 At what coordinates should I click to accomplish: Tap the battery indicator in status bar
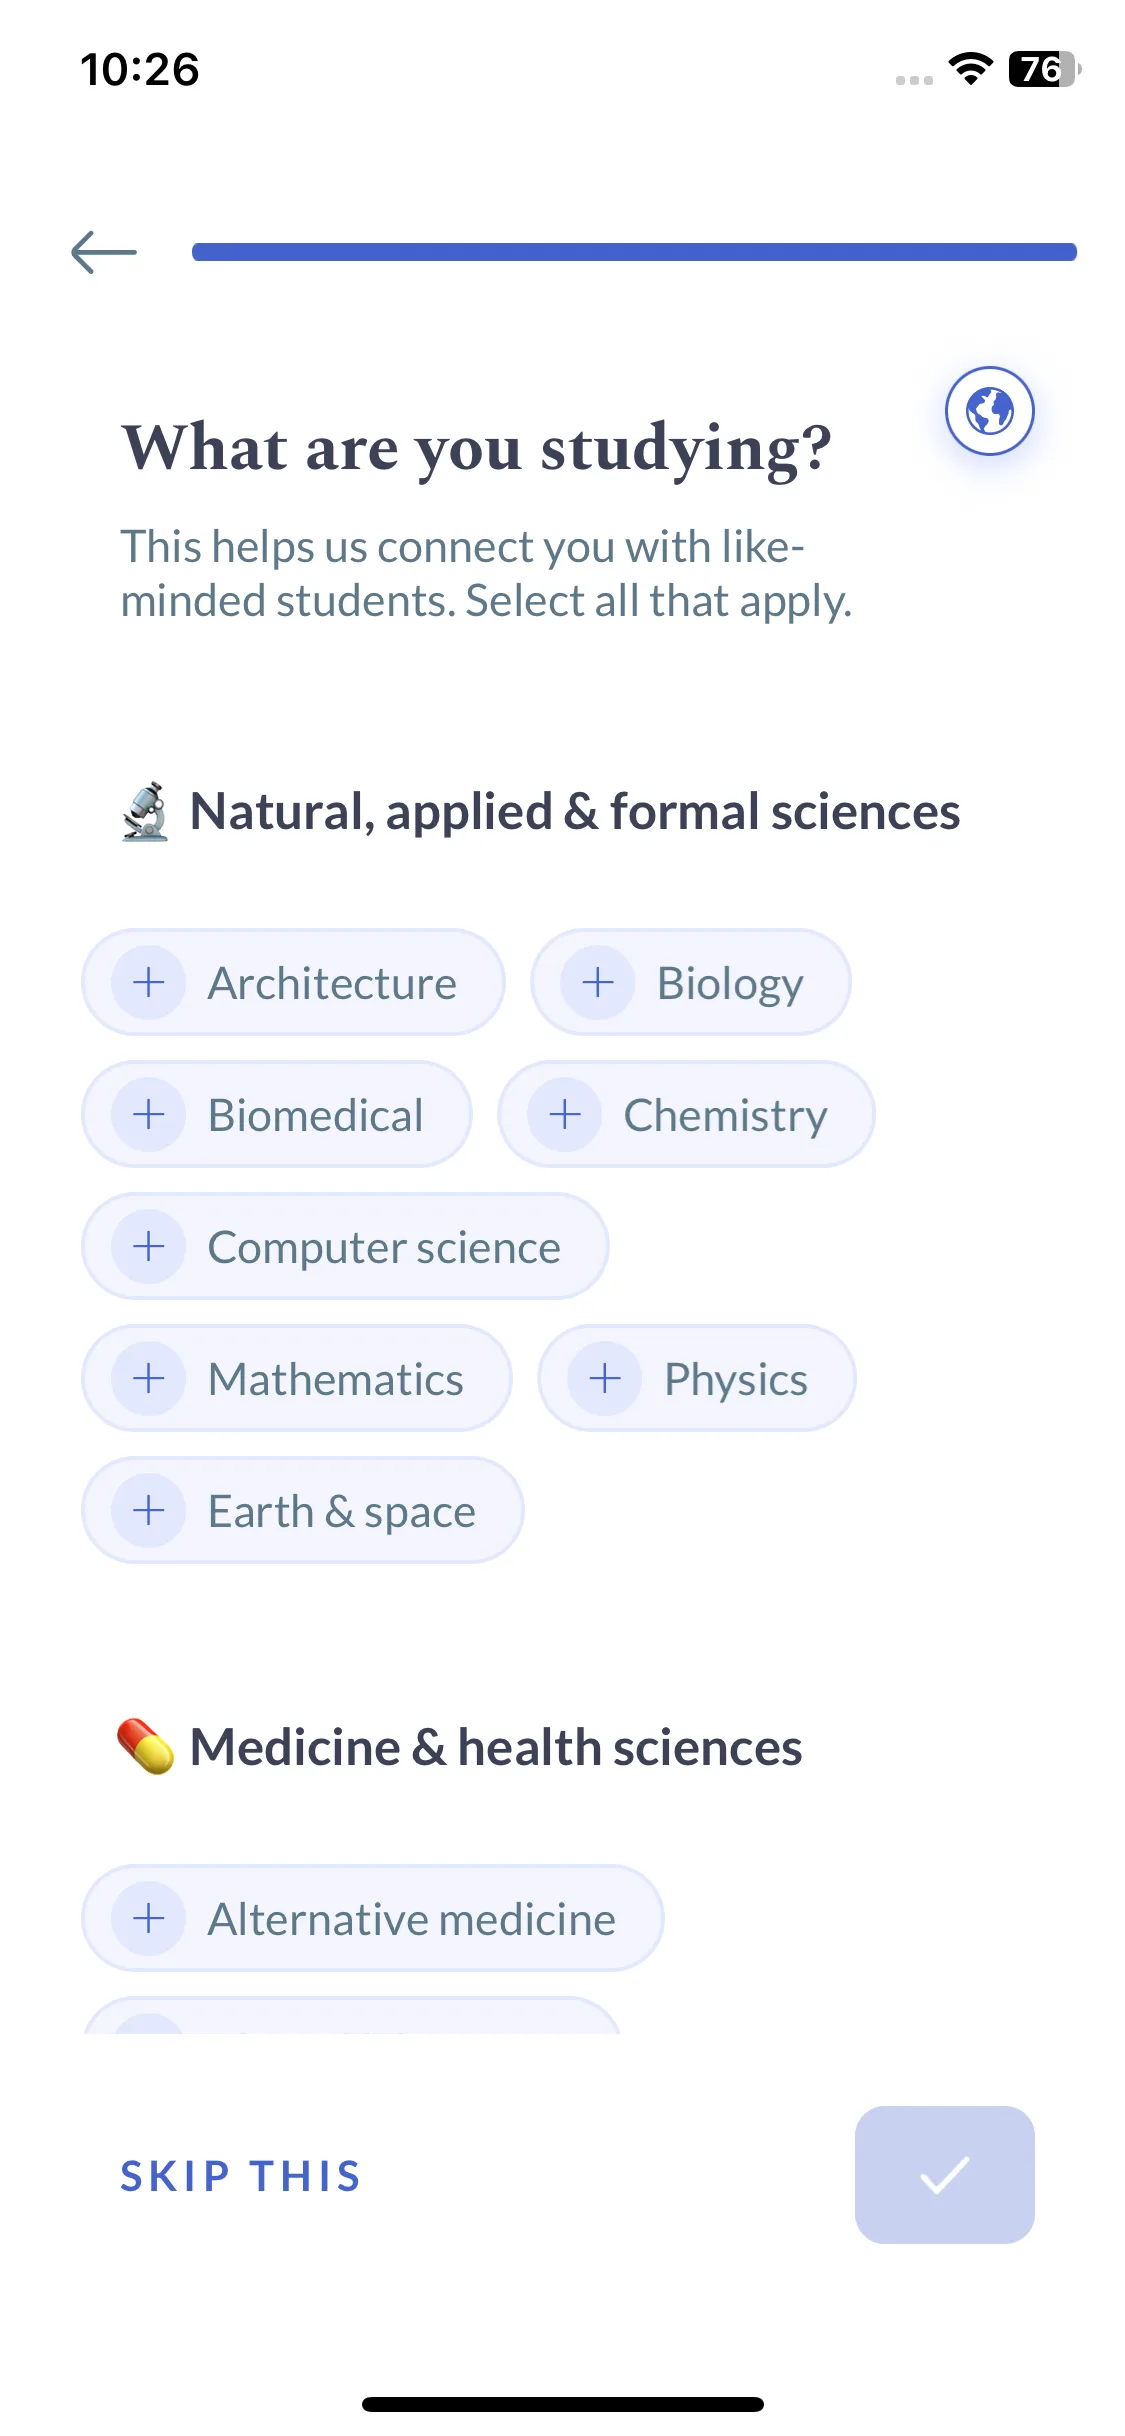pos(1045,69)
